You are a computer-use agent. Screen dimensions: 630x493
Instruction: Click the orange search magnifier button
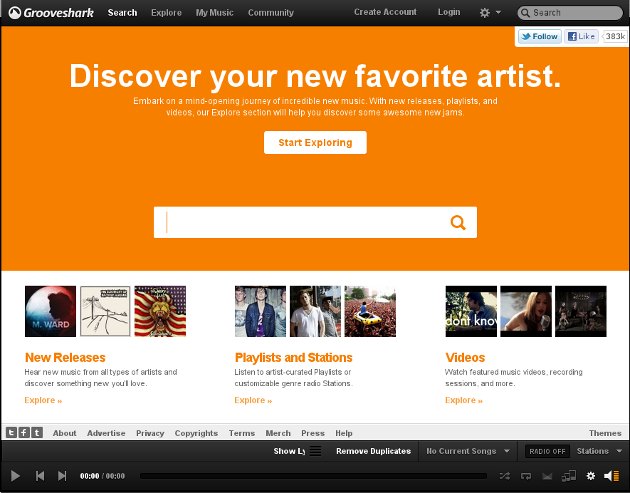458,222
